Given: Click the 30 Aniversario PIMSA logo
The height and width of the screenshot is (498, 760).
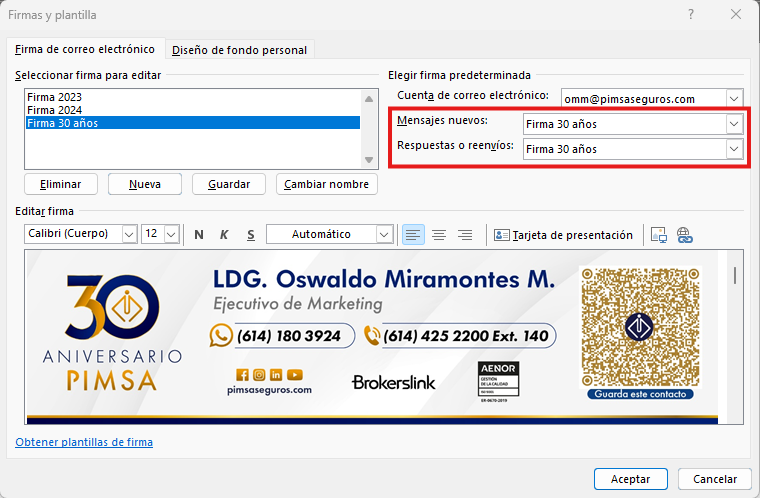Looking at the screenshot, I should click(x=112, y=332).
